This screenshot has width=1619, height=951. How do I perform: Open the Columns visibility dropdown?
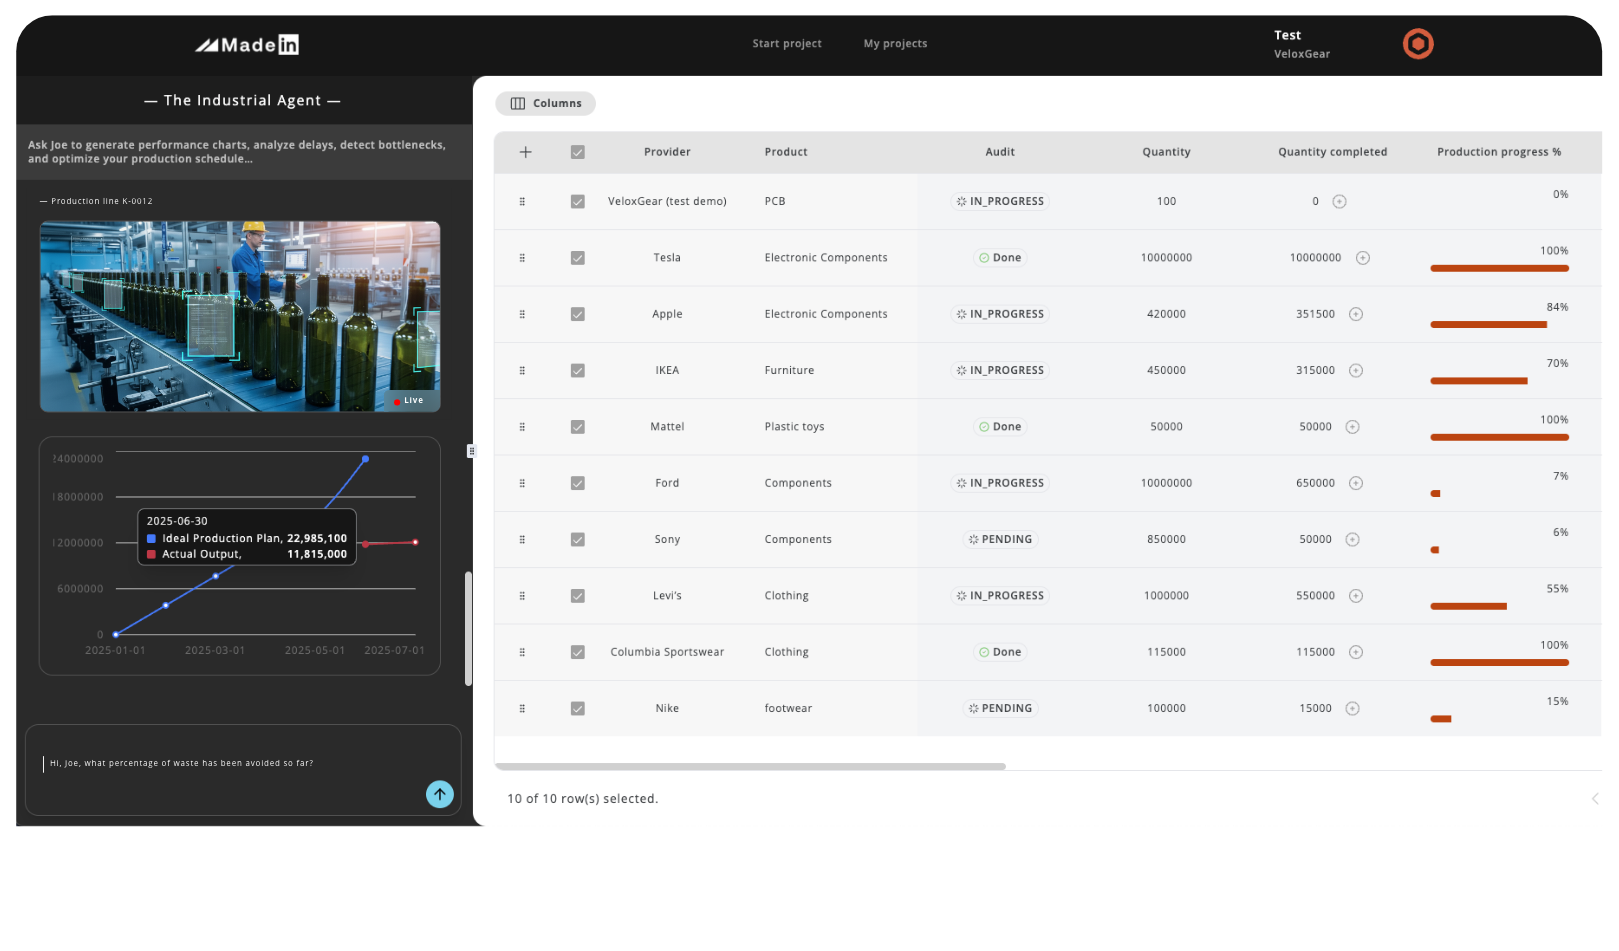pos(545,103)
